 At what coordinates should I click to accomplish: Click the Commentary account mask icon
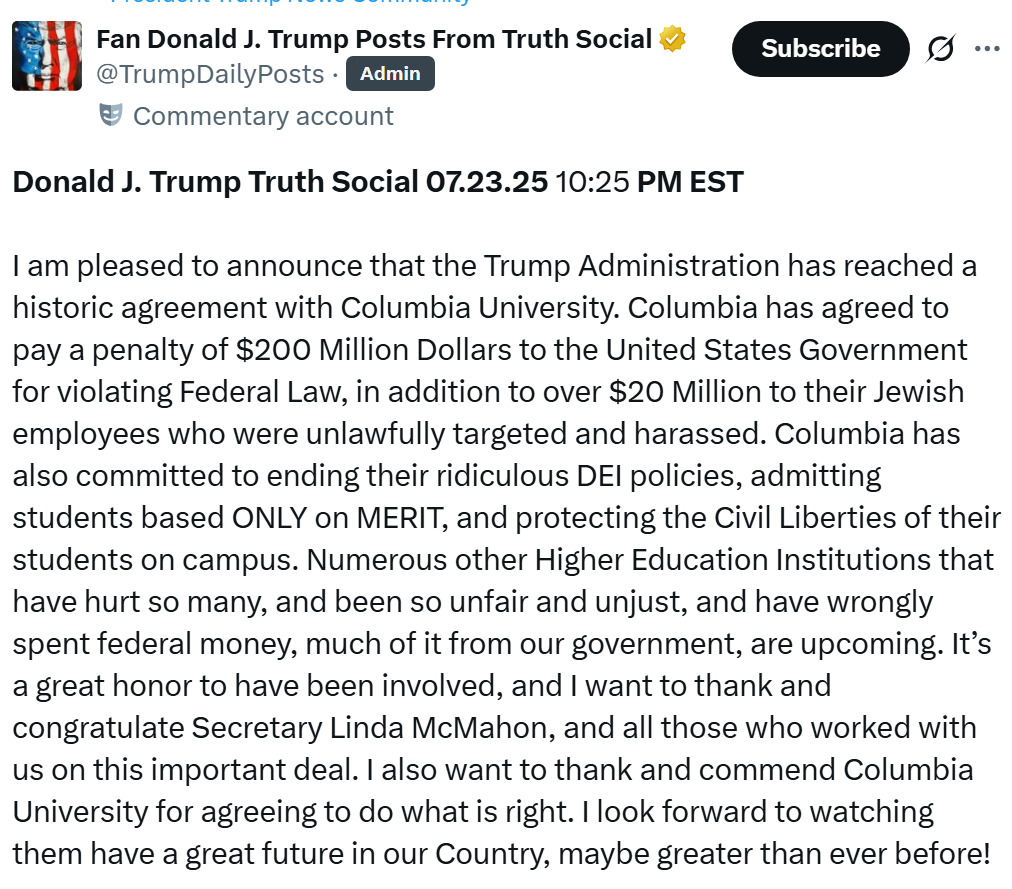pyautogui.click(x=110, y=116)
